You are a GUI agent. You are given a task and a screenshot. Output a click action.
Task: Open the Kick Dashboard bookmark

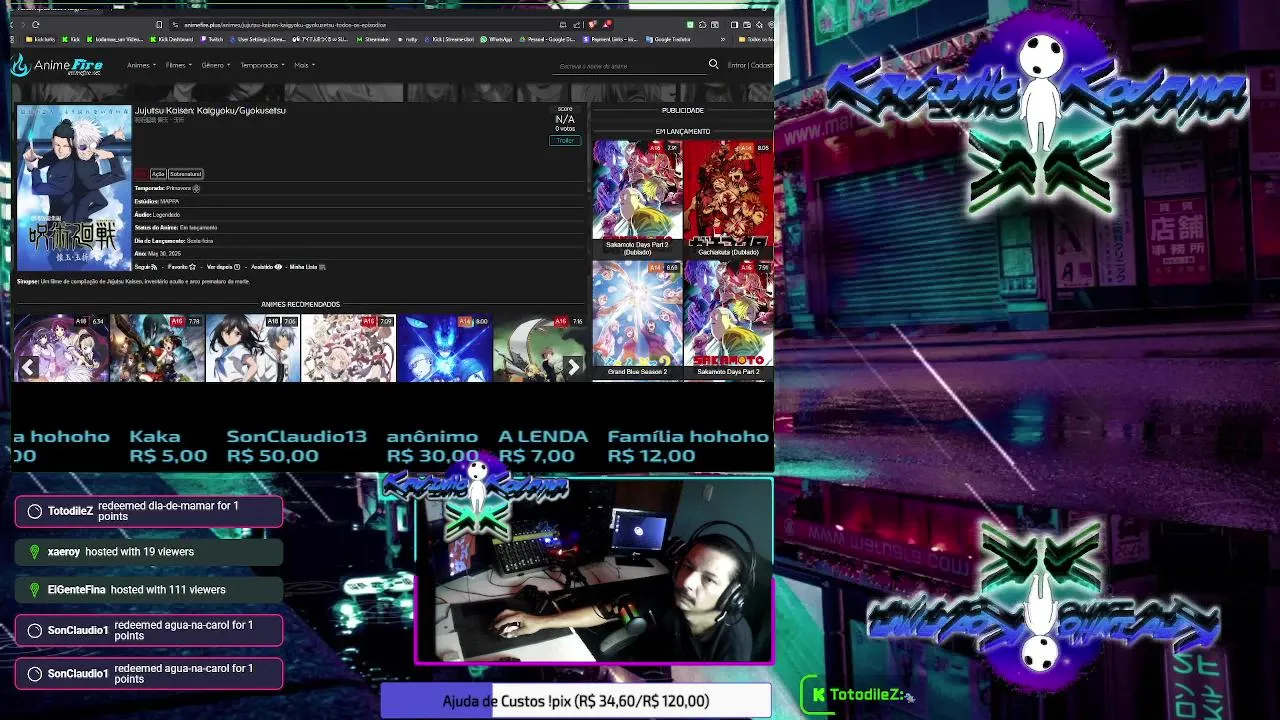pyautogui.click(x=171, y=40)
